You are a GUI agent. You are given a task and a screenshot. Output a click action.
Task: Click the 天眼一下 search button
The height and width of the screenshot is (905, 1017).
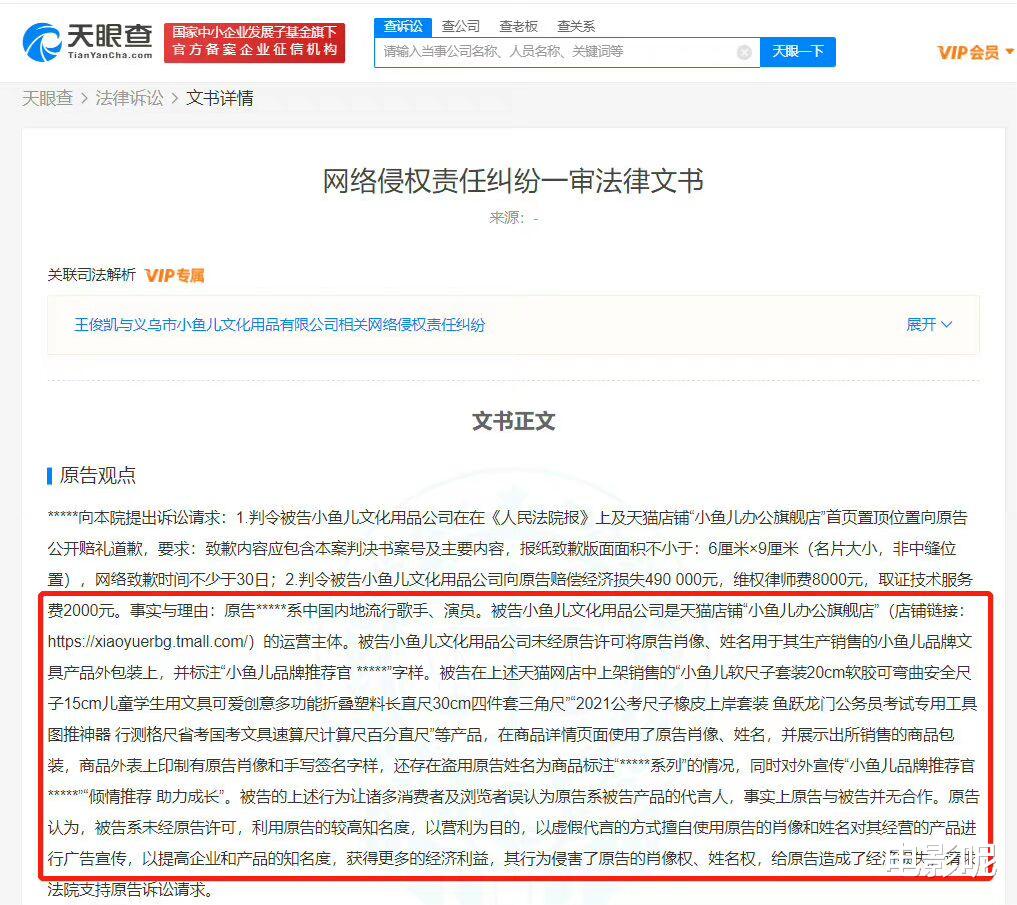pos(798,52)
